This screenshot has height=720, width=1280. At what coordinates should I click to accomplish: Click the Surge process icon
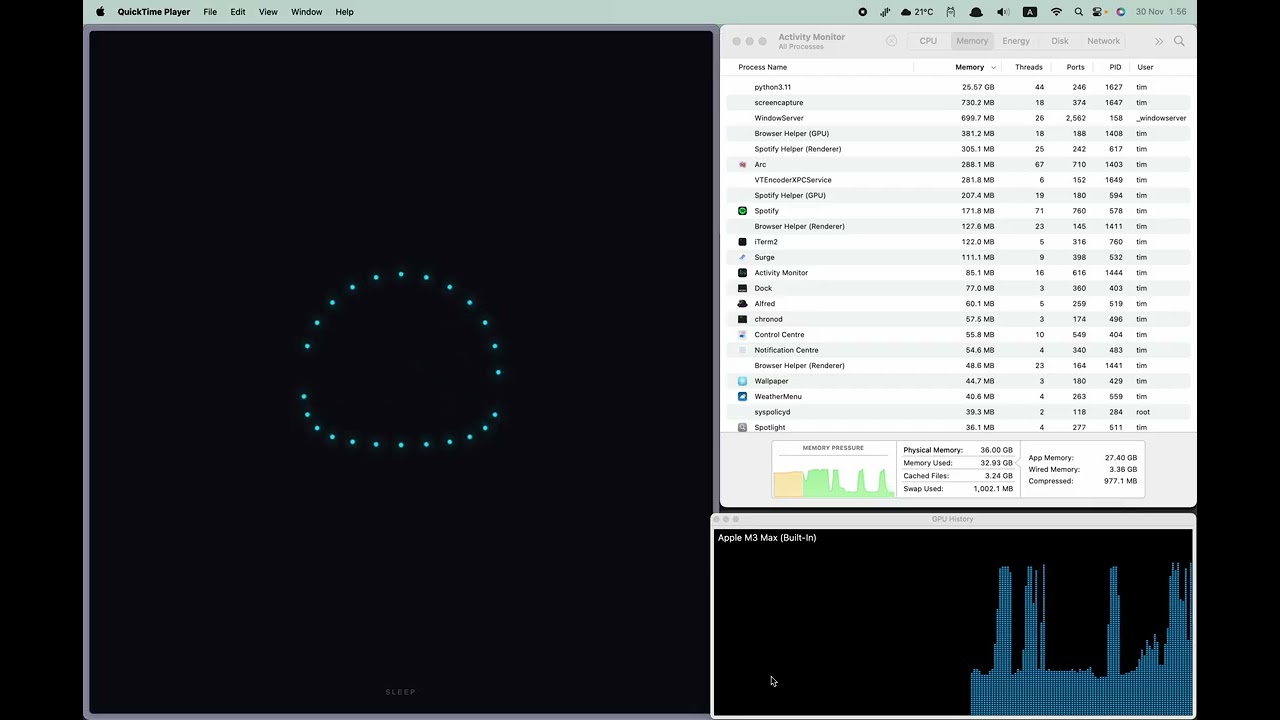pyautogui.click(x=742, y=257)
